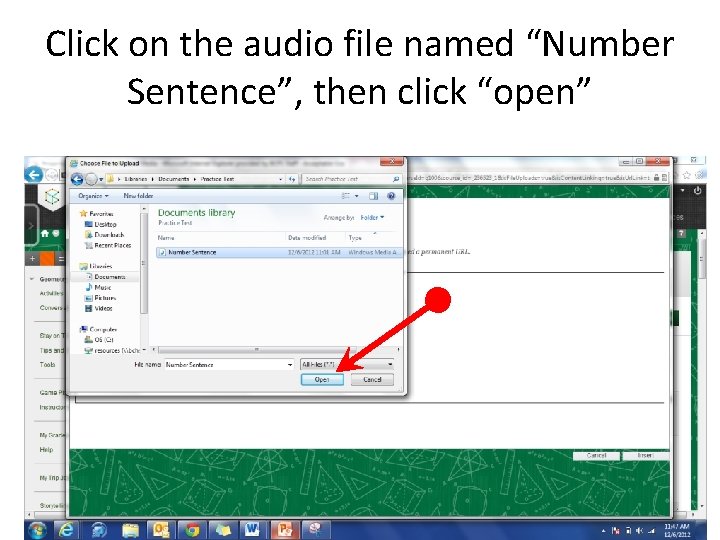Click the power icon in page header
Image resolution: width=720 pixels, height=540 pixels.
(698, 191)
